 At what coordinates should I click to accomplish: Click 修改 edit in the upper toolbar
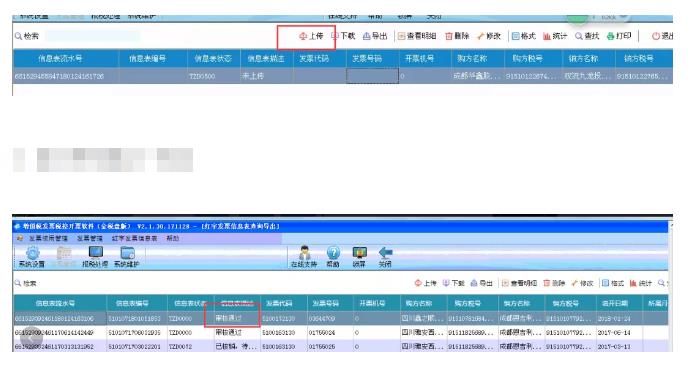click(x=489, y=36)
